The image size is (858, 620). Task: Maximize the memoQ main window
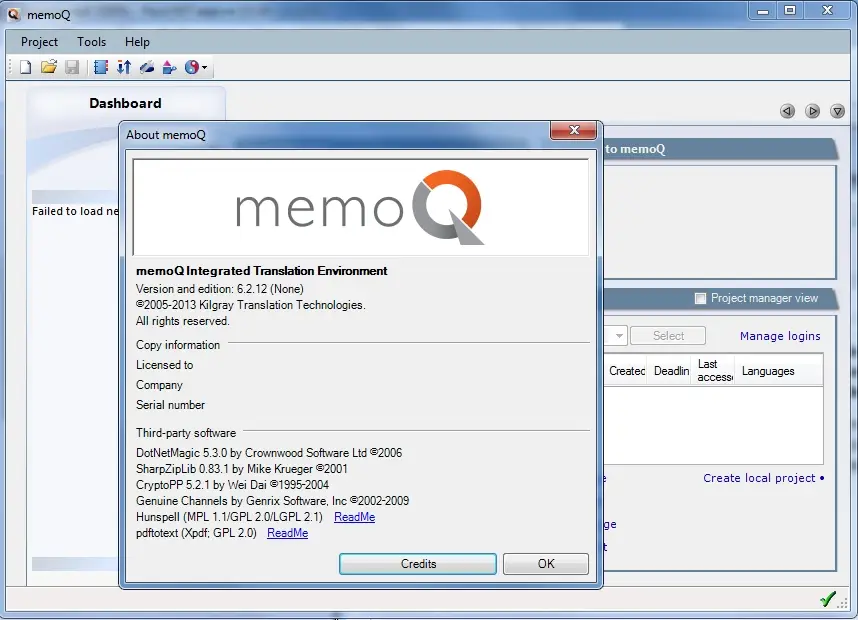790,10
